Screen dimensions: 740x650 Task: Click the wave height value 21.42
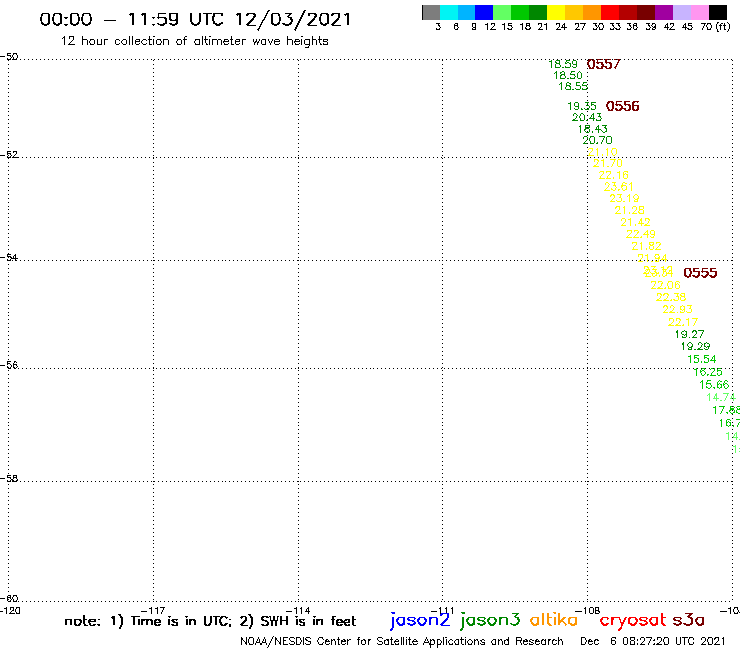tap(635, 222)
